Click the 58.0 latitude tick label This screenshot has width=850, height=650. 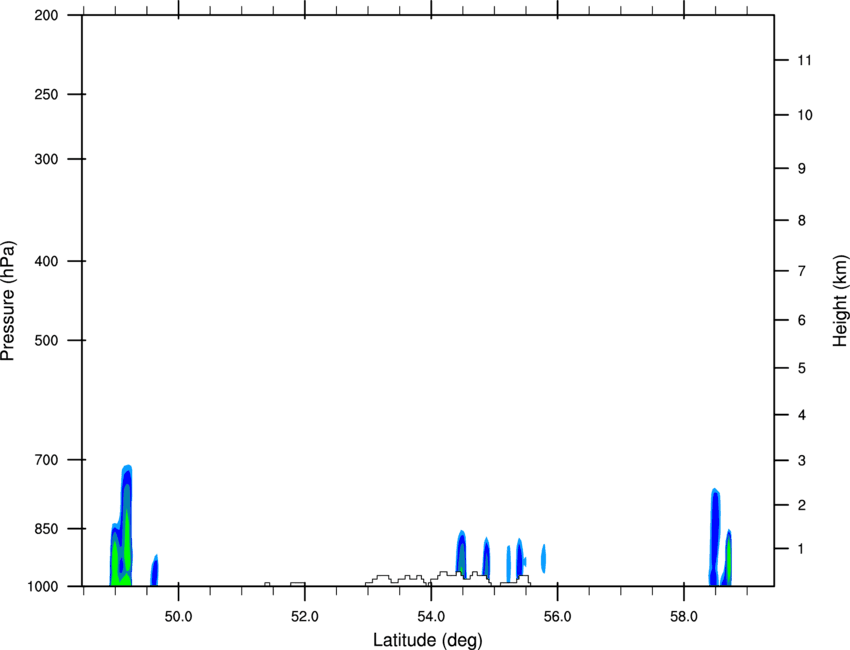click(x=684, y=617)
